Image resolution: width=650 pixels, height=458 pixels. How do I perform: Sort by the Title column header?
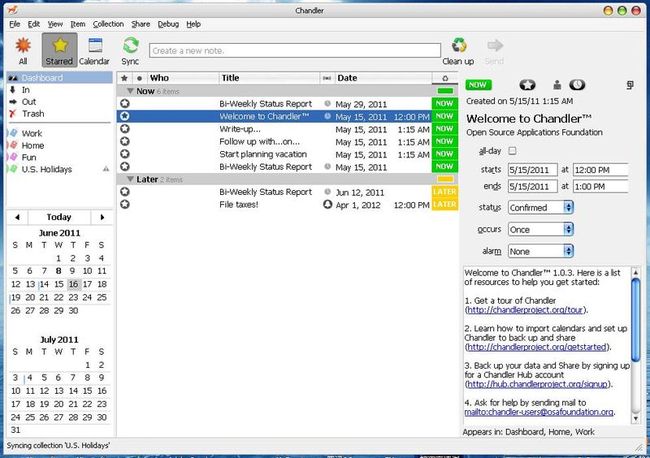pyautogui.click(x=269, y=78)
